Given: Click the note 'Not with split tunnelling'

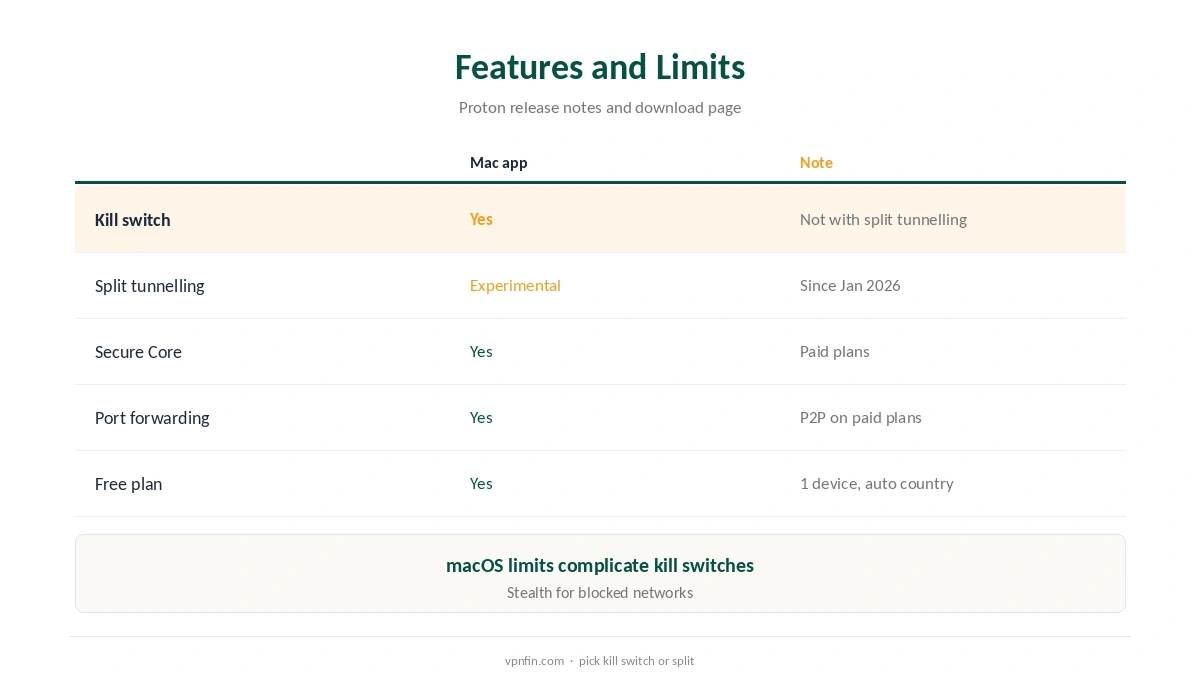Looking at the screenshot, I should pos(883,219).
